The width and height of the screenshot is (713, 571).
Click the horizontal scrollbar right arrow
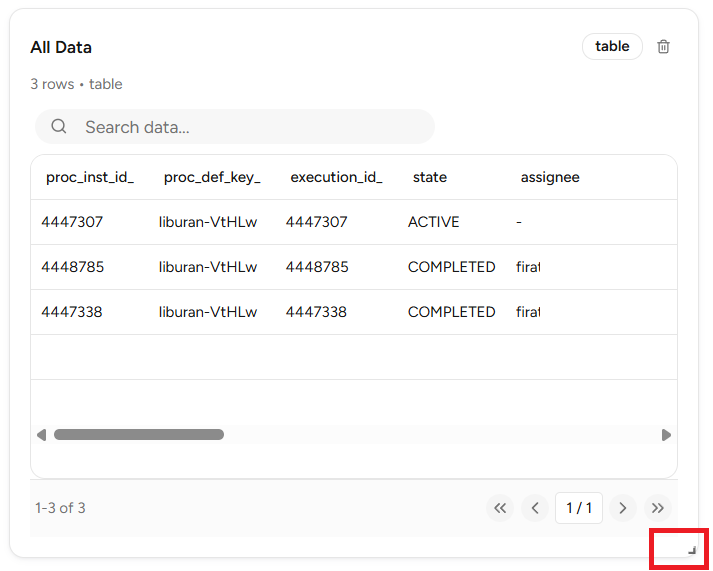[x=666, y=435]
